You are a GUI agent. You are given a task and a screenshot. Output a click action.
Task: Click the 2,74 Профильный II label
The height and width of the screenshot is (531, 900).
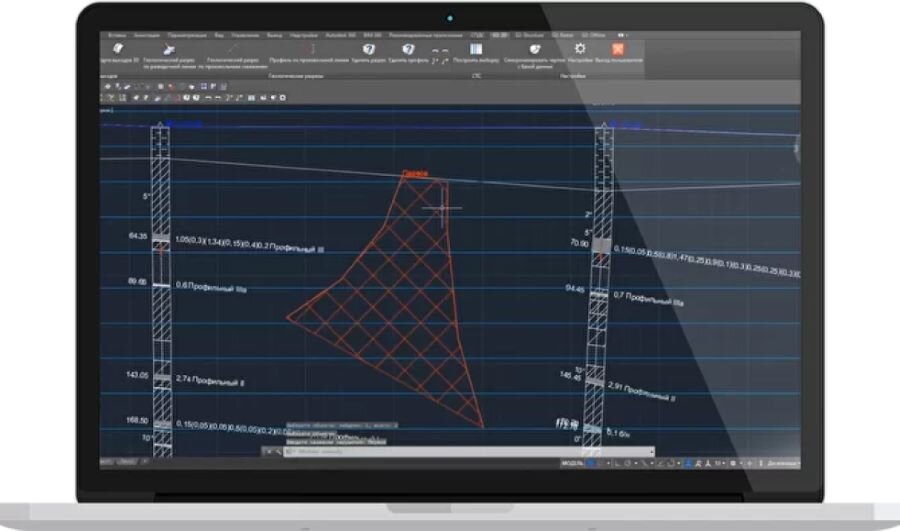pos(210,380)
